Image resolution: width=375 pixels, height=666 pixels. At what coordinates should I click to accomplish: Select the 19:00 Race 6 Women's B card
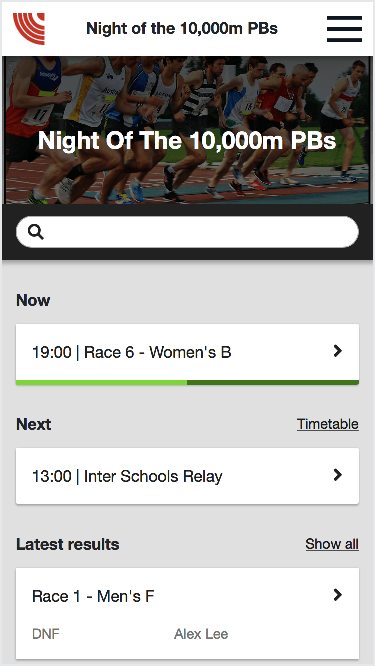[x=187, y=352]
